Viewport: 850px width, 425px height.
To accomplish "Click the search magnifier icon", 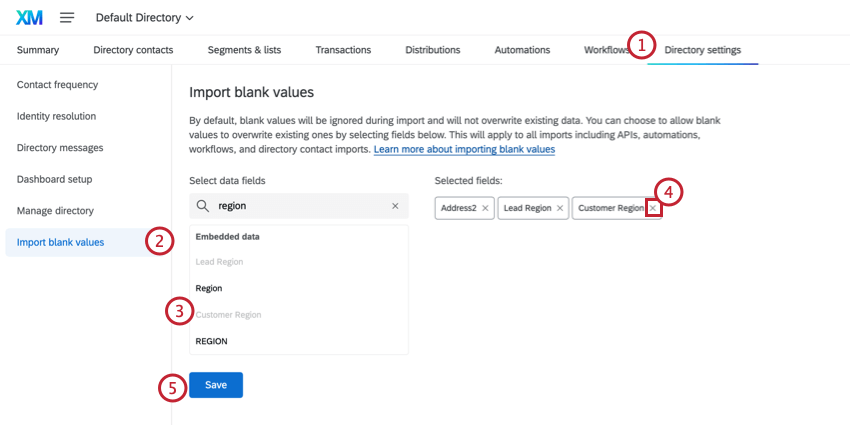I will (203, 206).
